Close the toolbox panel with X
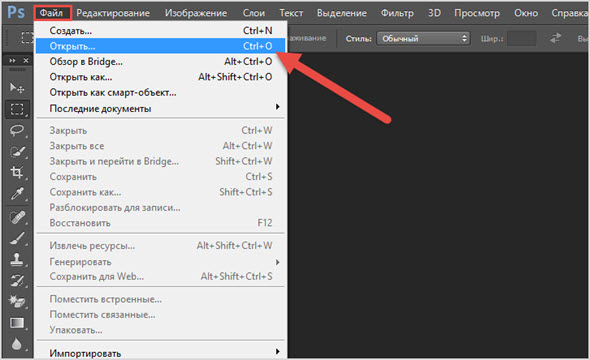 click(x=26, y=60)
